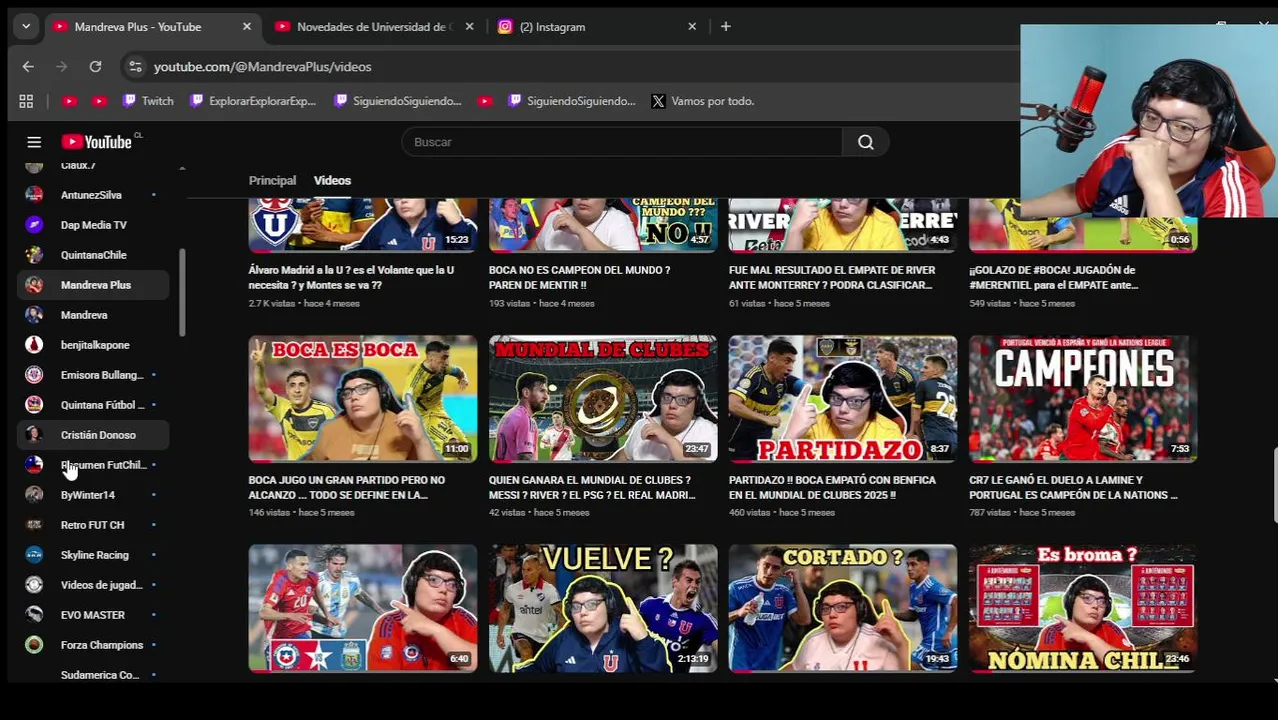Open title CR7 LE GANÓ EL DUELO A LAMINE

pyautogui.click(x=1073, y=487)
